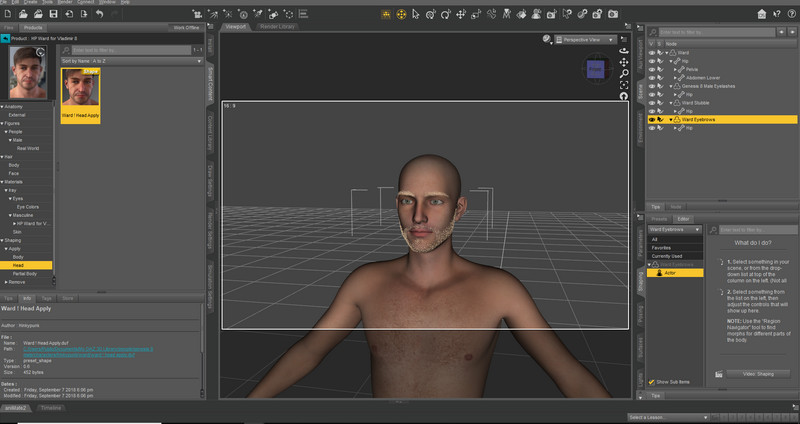This screenshot has width=800, height=424.
Task: Create a new null object icon
Action: coord(289,14)
